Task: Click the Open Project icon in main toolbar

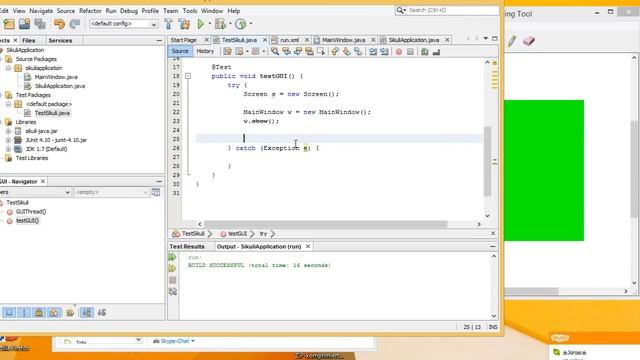Action: pyautogui.click(x=24, y=24)
